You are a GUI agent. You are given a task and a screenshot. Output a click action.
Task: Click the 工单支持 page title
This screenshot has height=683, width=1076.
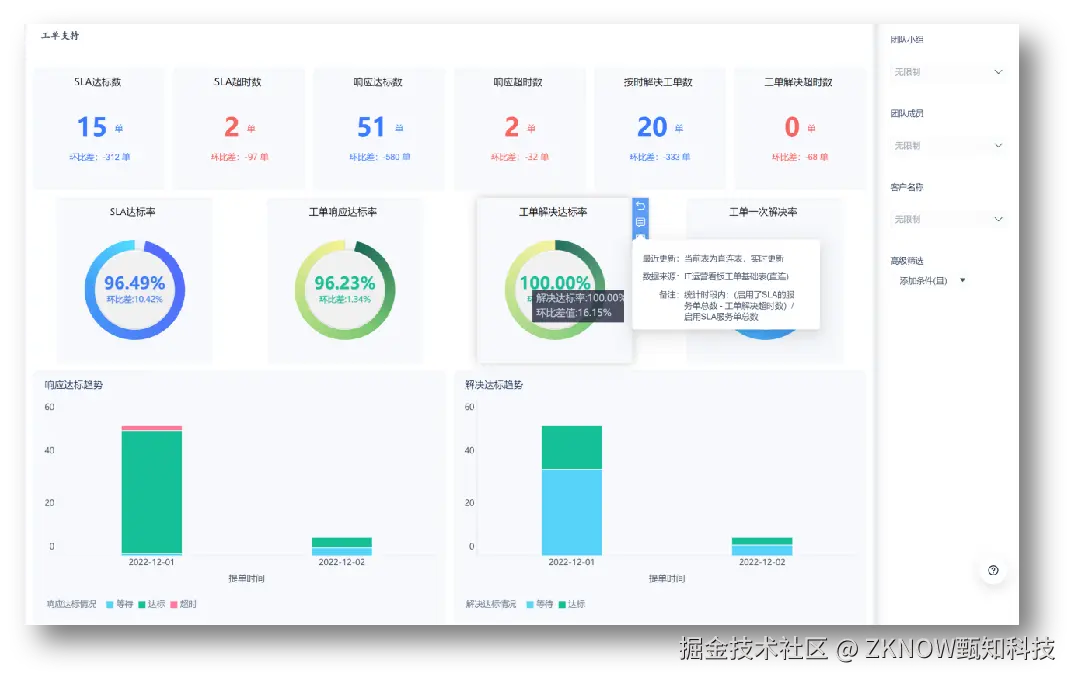point(60,36)
